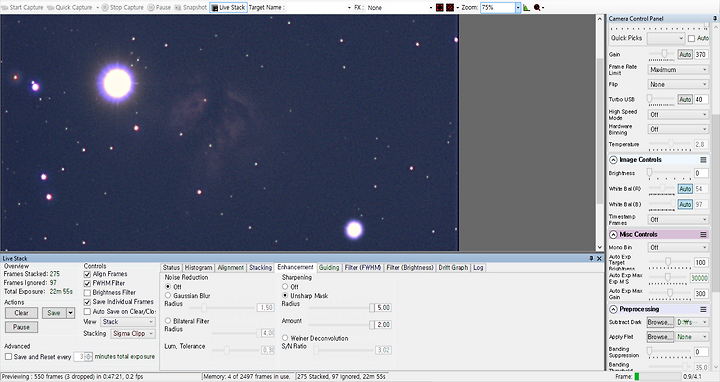Click the Gain slider
The width and height of the screenshot is (720, 382).
pos(662,55)
